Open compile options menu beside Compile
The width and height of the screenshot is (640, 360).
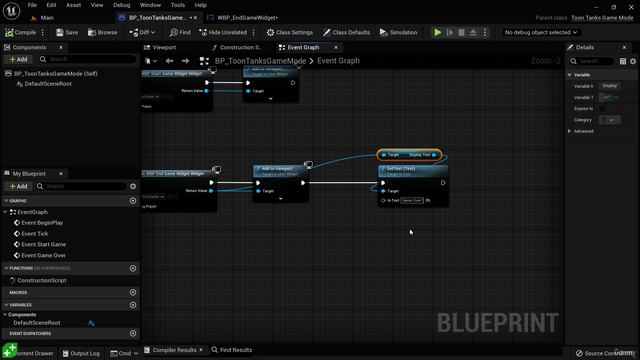coord(42,32)
